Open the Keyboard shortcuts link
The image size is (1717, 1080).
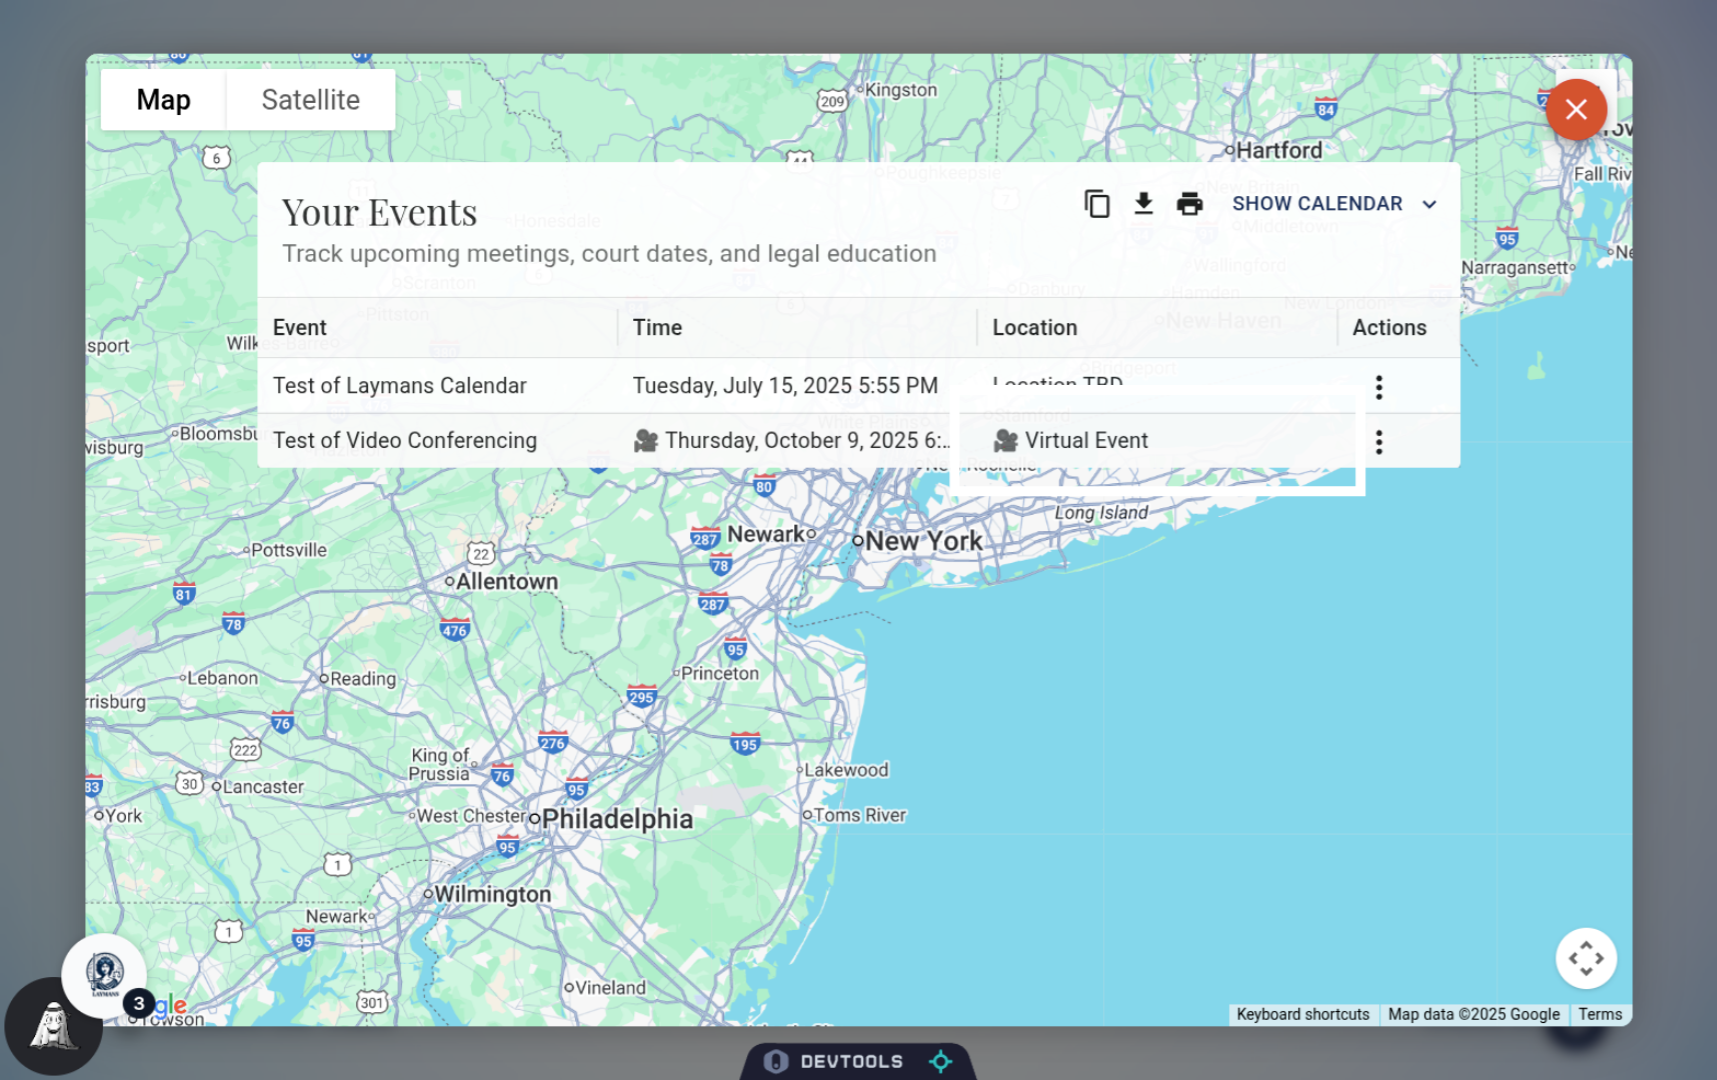pos(1302,1013)
